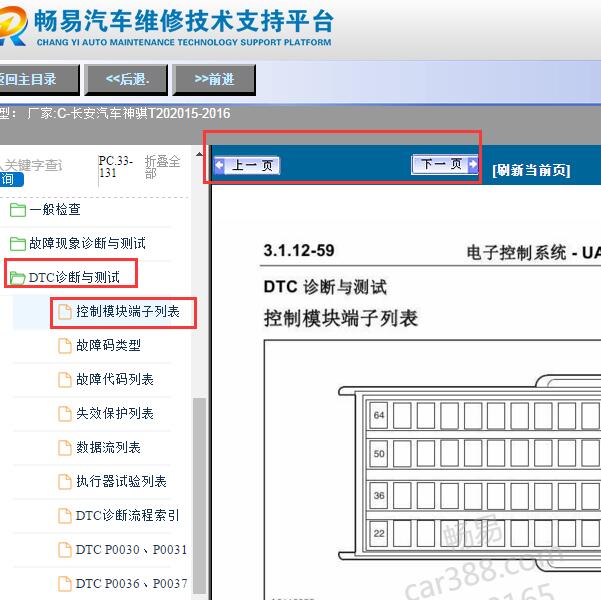This screenshot has width=601, height=600.
Task: Click the connector pin diagram image
Action: 432,470
